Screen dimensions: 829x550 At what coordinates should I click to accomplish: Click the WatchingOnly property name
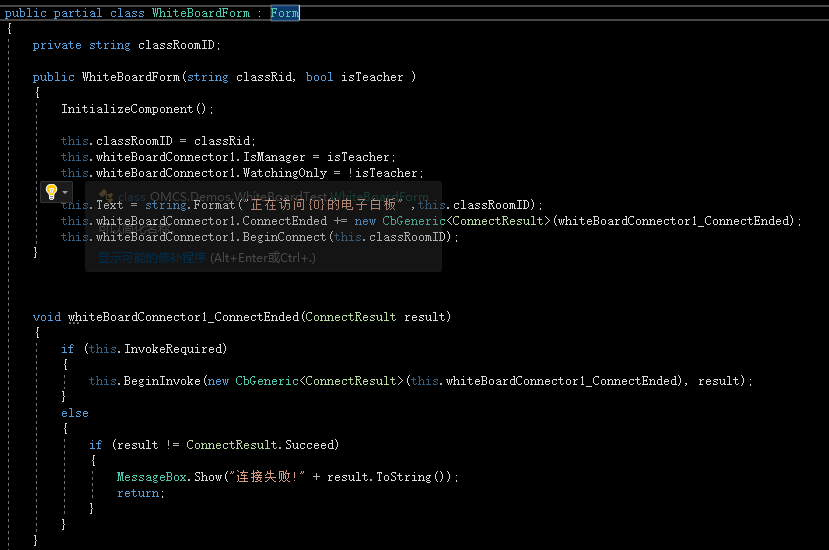[284, 173]
